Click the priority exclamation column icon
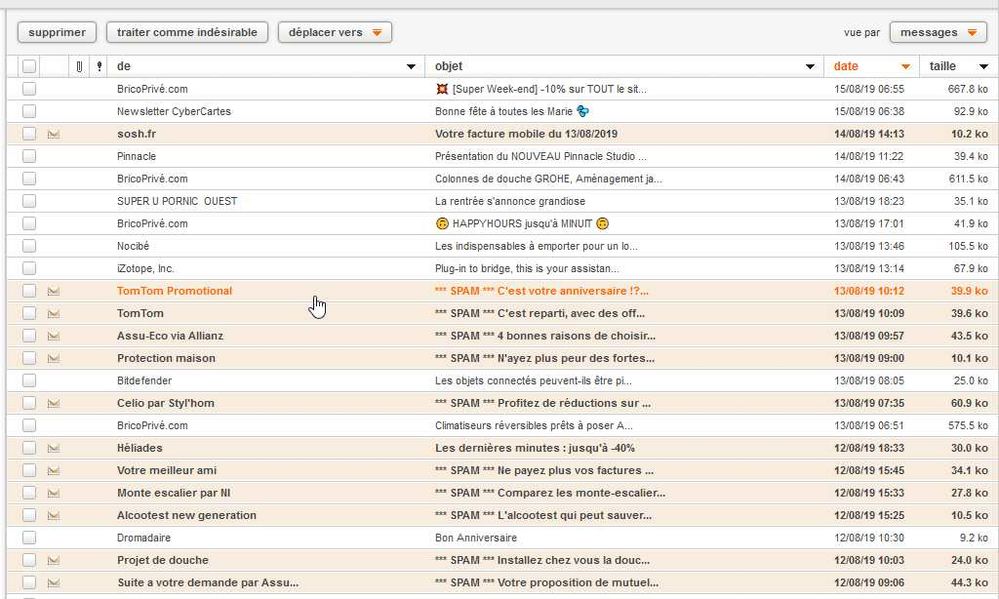 tap(98, 67)
